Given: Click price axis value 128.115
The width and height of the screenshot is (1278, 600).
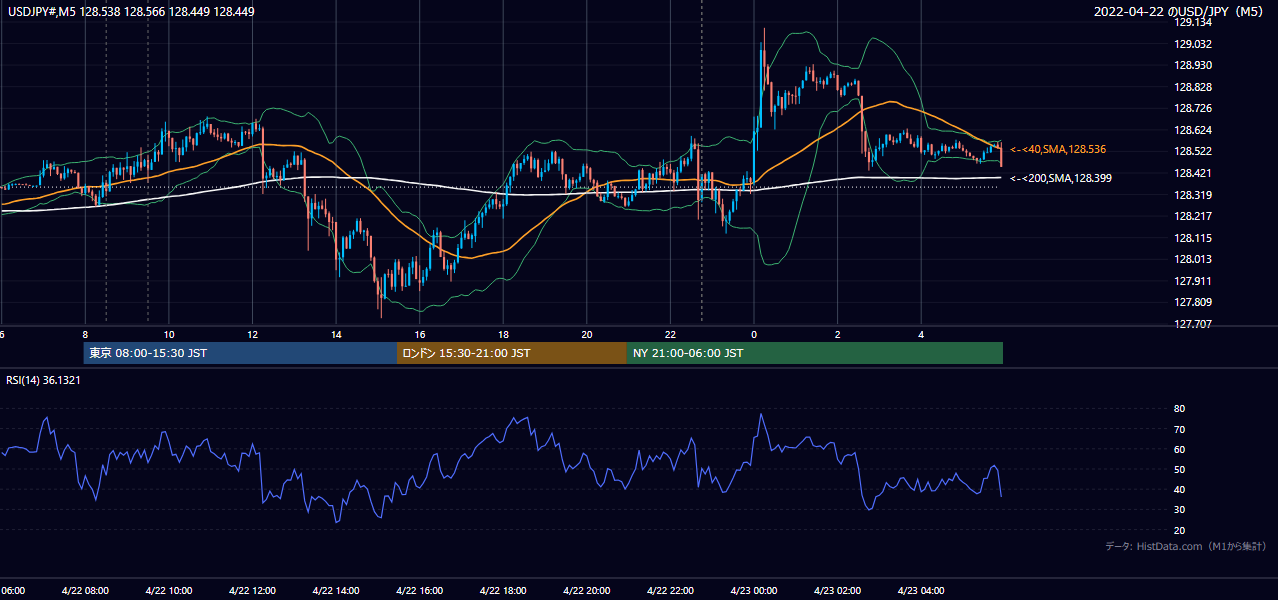Looking at the screenshot, I should [1192, 238].
